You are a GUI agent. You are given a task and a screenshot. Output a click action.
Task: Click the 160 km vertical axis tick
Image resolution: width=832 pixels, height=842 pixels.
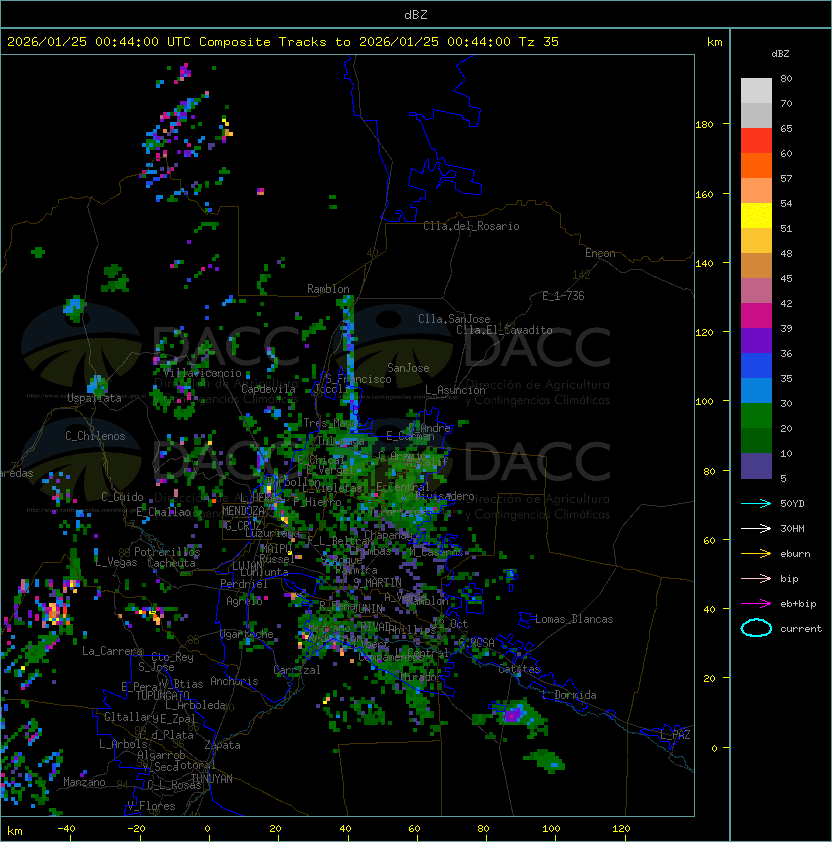pos(704,194)
